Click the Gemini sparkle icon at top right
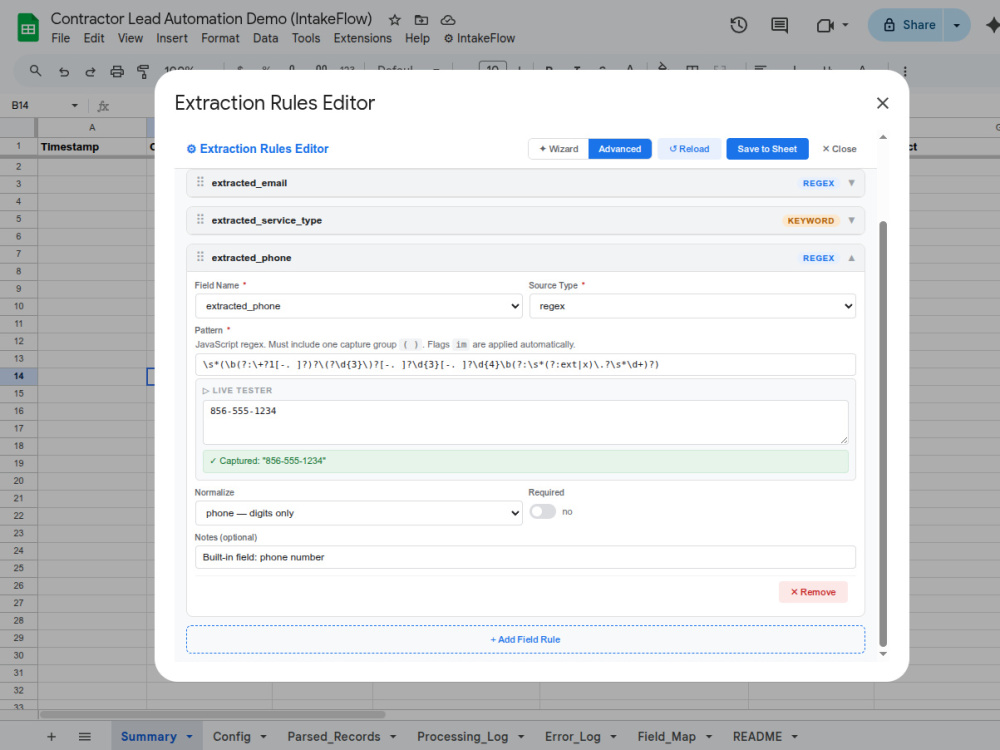The image size is (1000, 750). point(992,26)
